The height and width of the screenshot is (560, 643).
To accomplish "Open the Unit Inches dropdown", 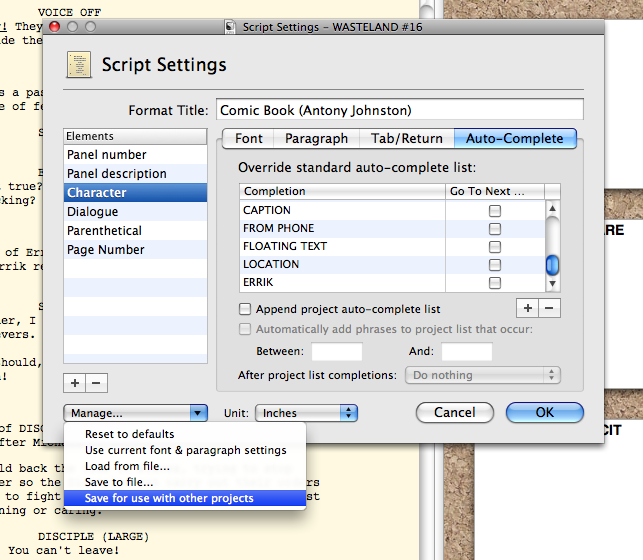I will pos(306,413).
